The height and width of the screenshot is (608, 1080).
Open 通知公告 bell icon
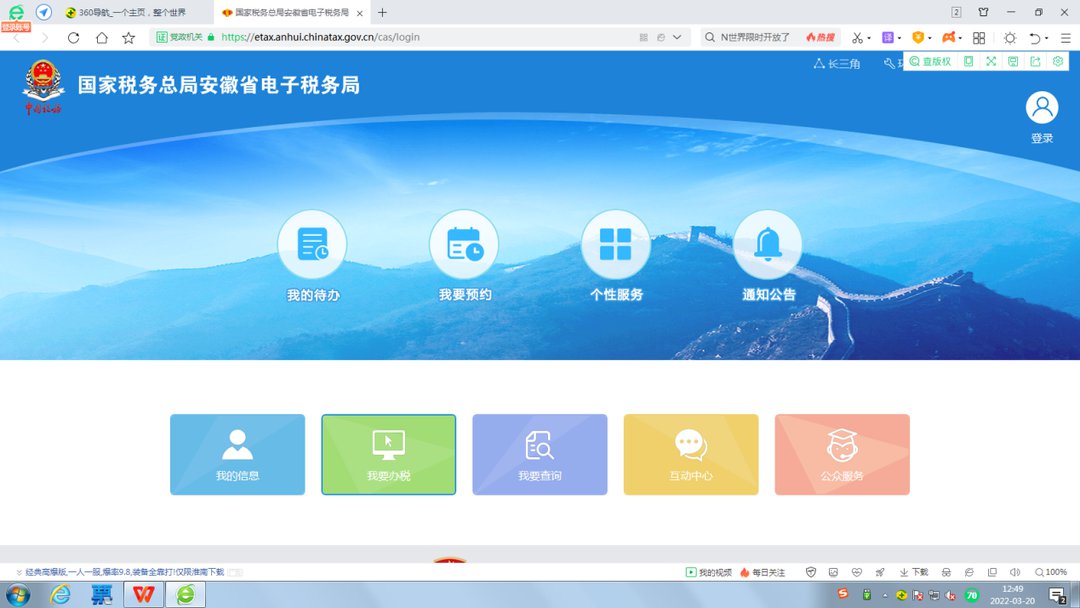768,244
